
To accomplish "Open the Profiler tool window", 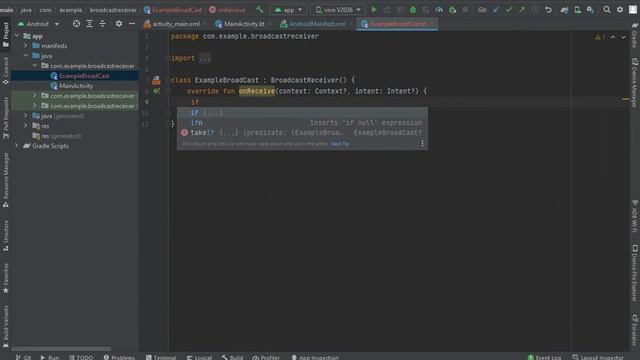I will coord(266,357).
